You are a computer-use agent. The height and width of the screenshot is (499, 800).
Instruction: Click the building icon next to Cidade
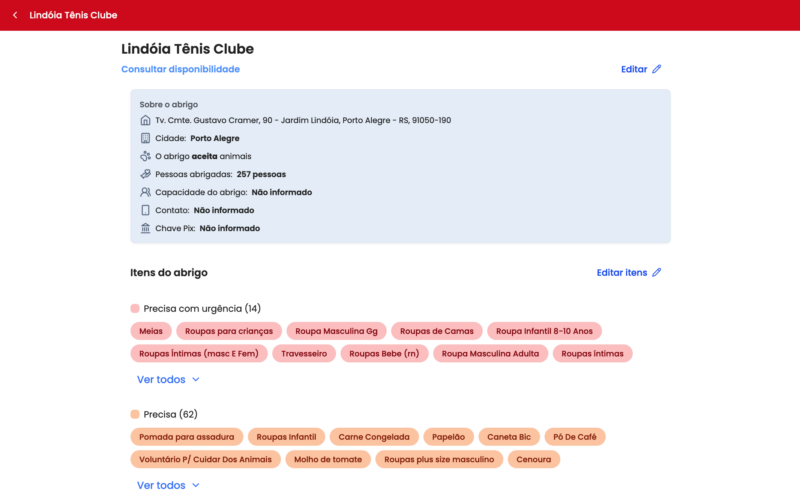point(145,138)
